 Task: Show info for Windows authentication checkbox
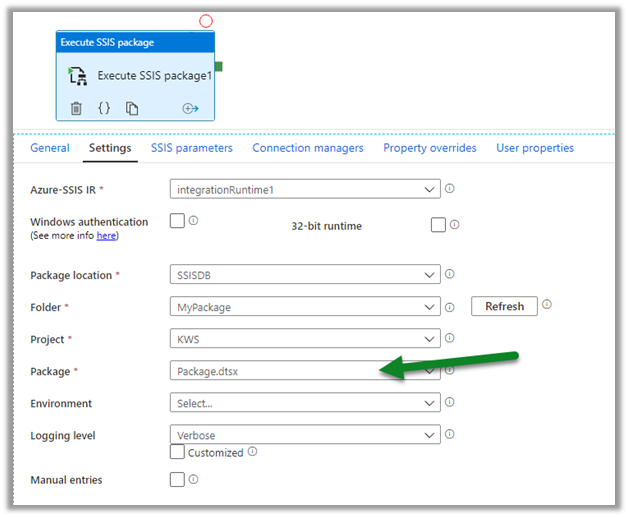click(x=193, y=220)
